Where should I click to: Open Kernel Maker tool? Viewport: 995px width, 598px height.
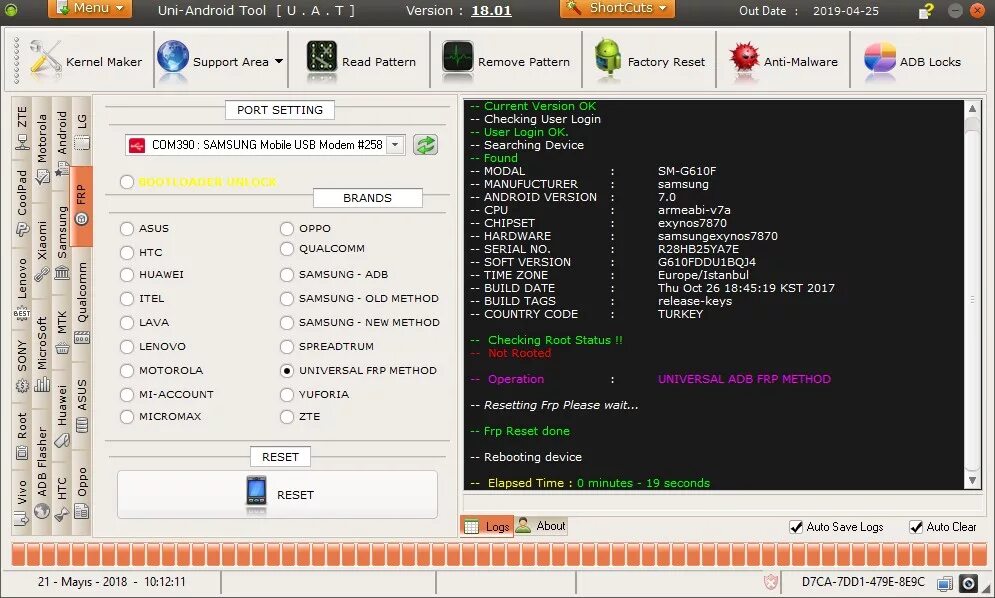coord(88,62)
